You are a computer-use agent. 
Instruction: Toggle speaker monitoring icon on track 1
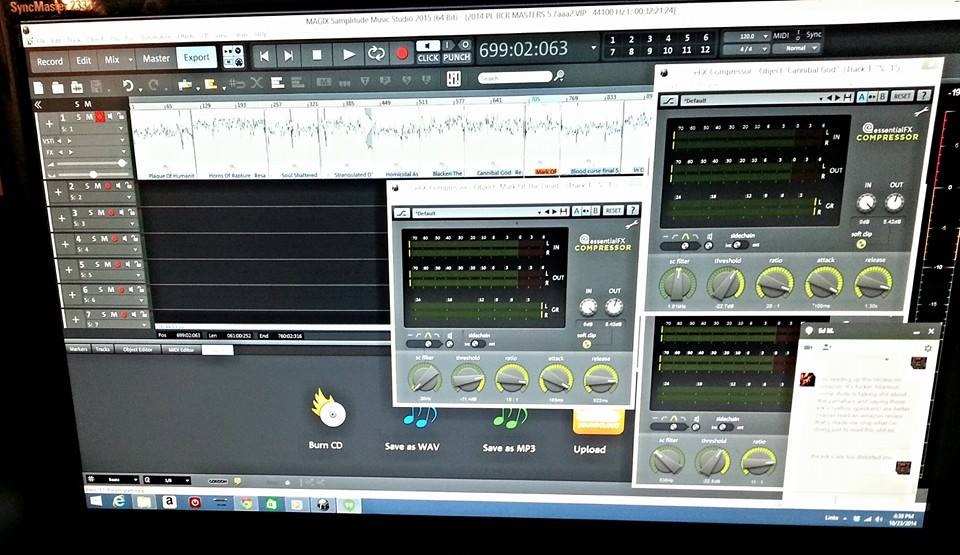[111, 116]
